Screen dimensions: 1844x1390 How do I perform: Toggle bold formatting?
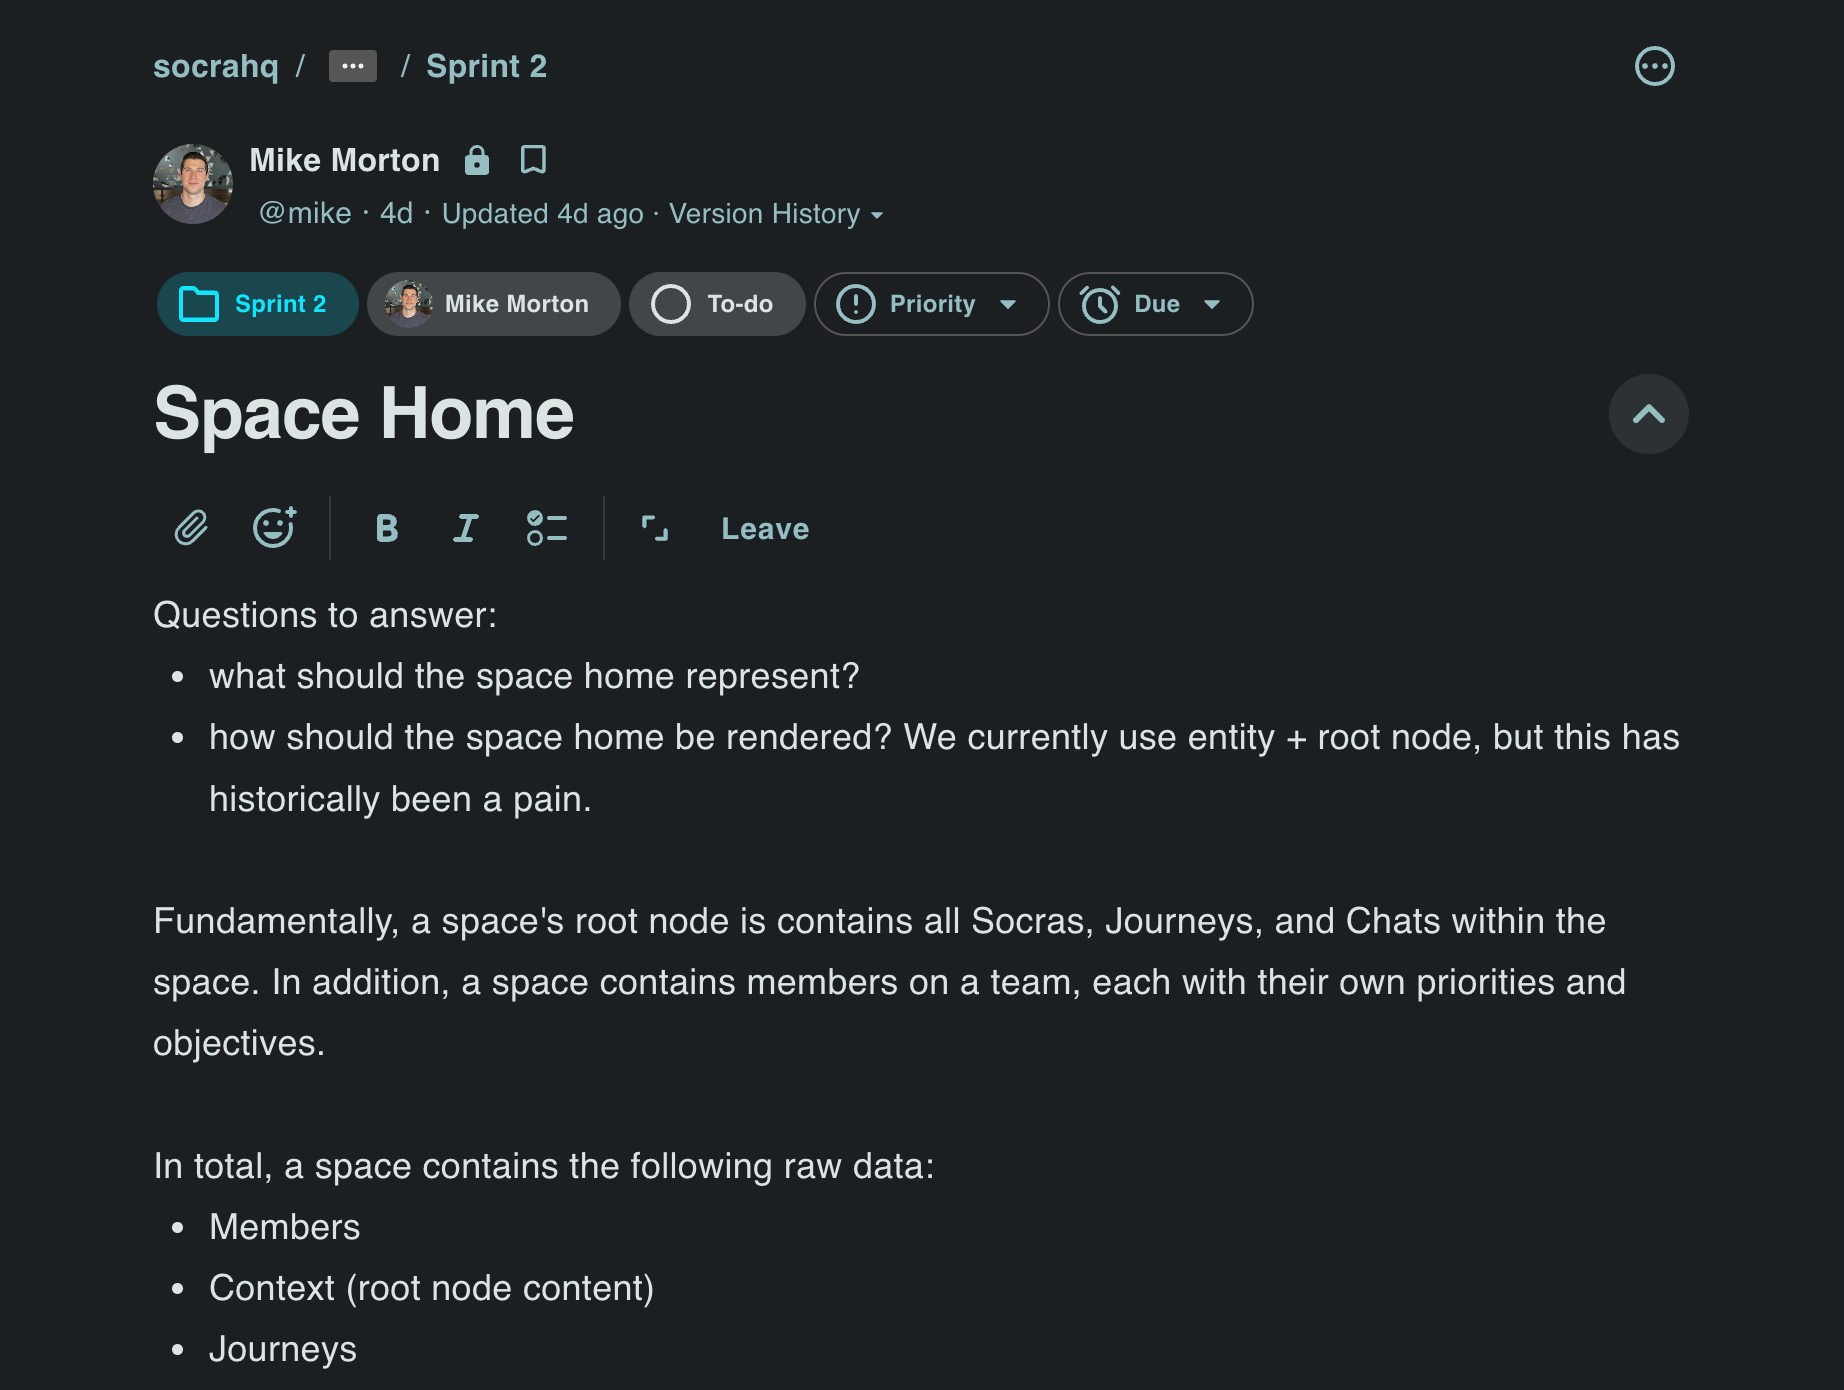pos(386,528)
